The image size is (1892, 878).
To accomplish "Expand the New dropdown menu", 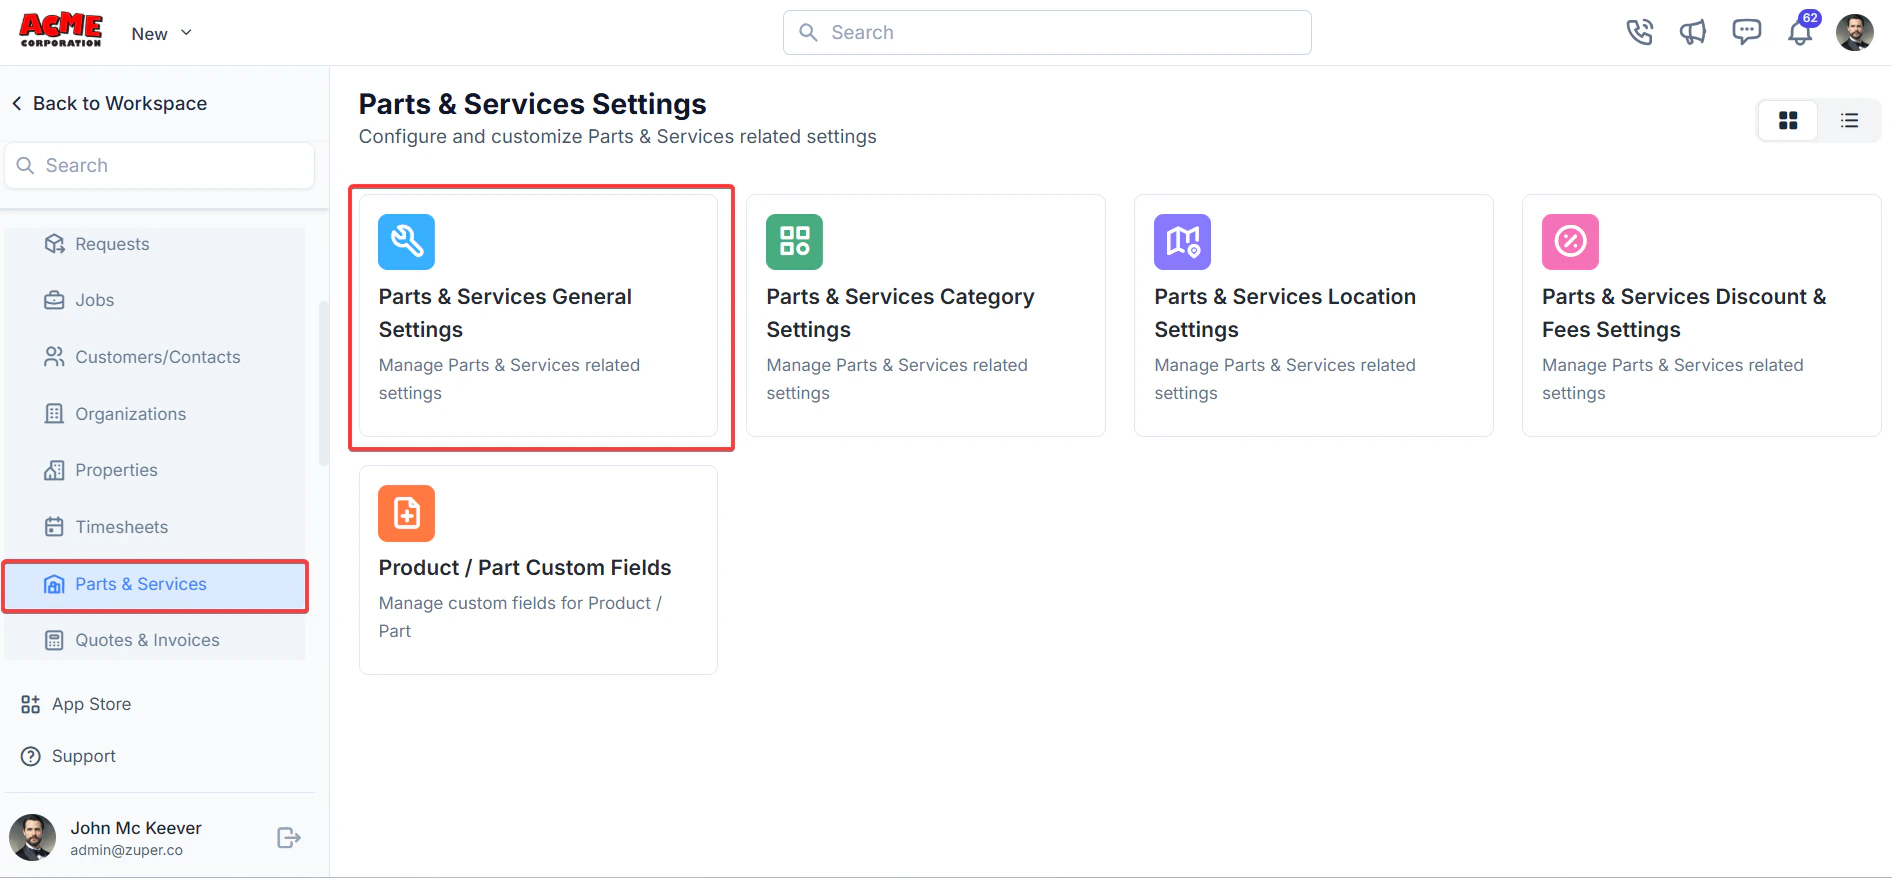I will tap(161, 34).
